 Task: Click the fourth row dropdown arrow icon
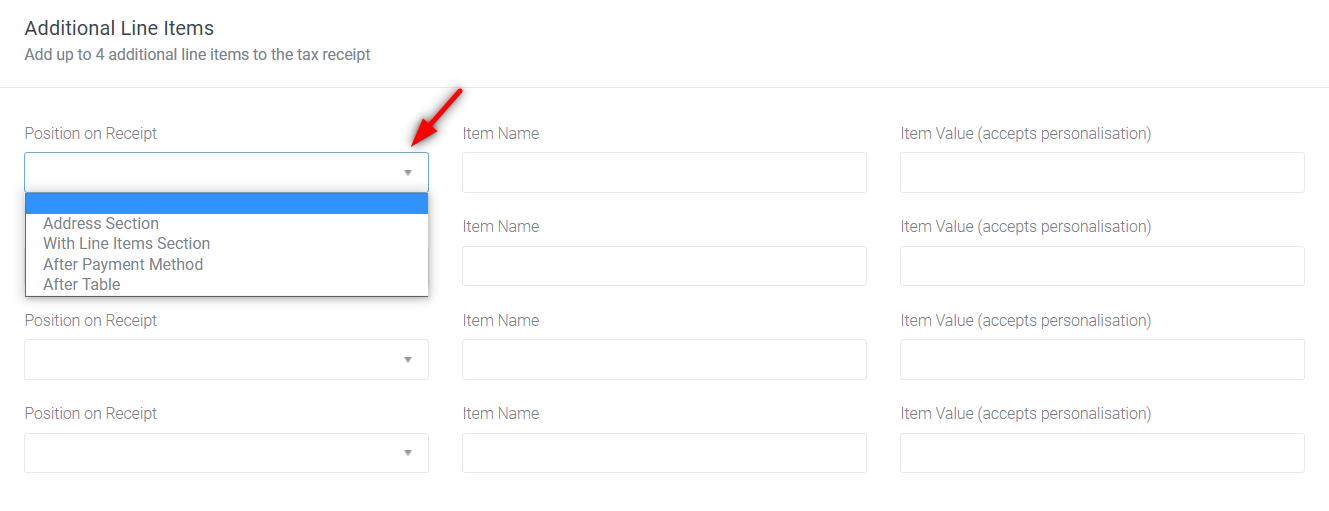(408, 453)
